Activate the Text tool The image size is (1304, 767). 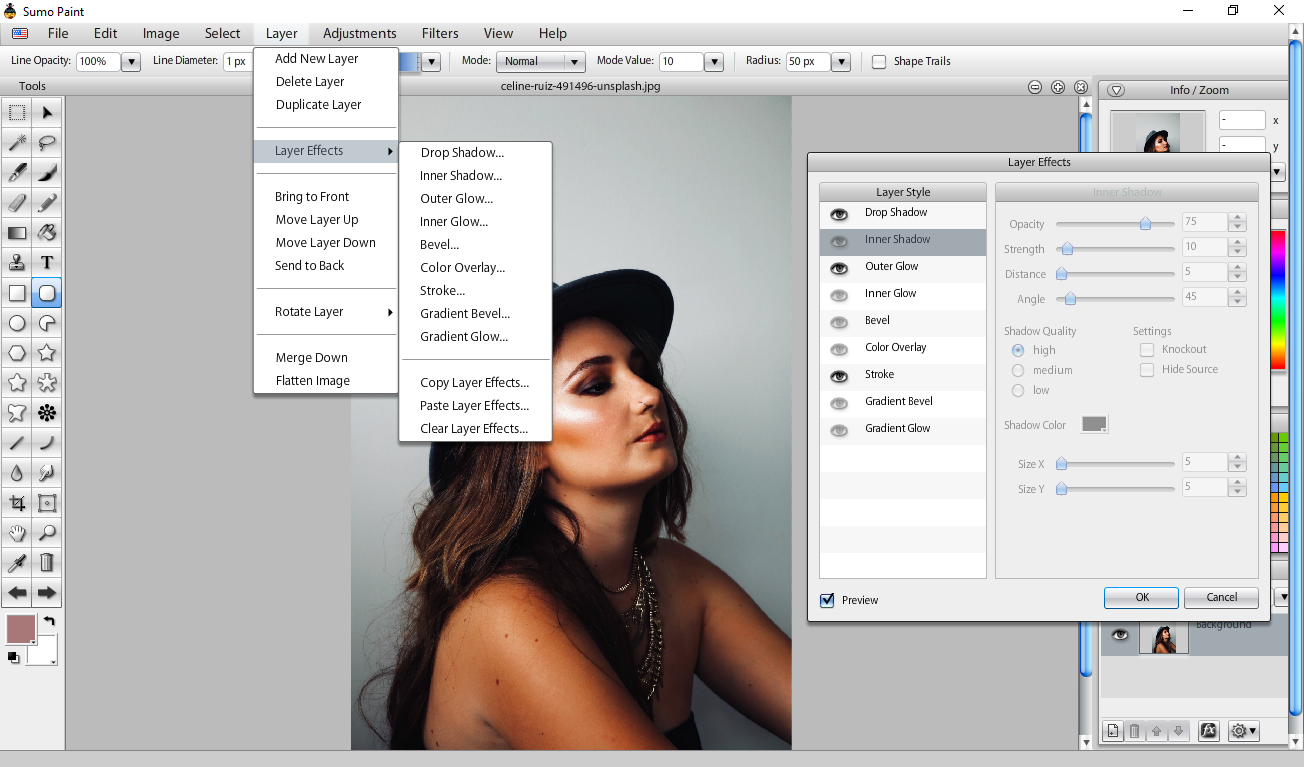(x=46, y=263)
